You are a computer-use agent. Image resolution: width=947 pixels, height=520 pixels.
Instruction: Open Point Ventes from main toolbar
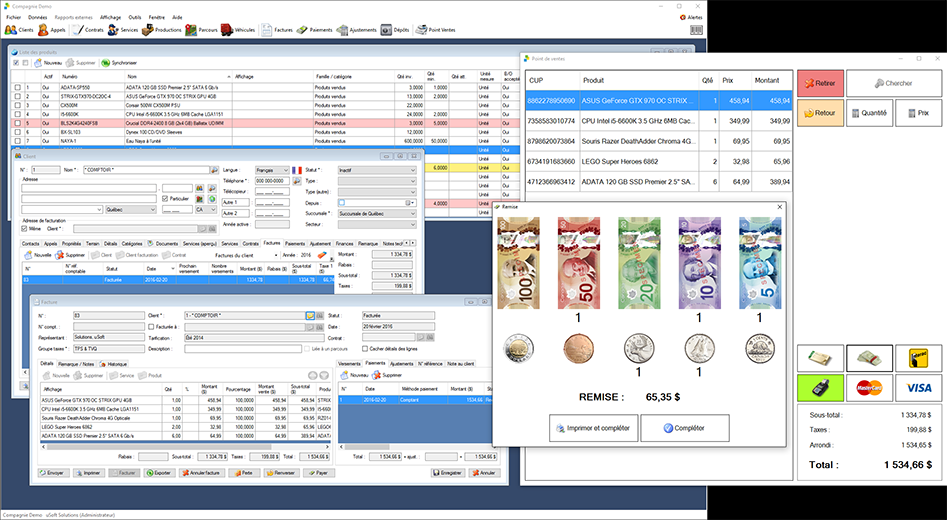tap(435, 30)
